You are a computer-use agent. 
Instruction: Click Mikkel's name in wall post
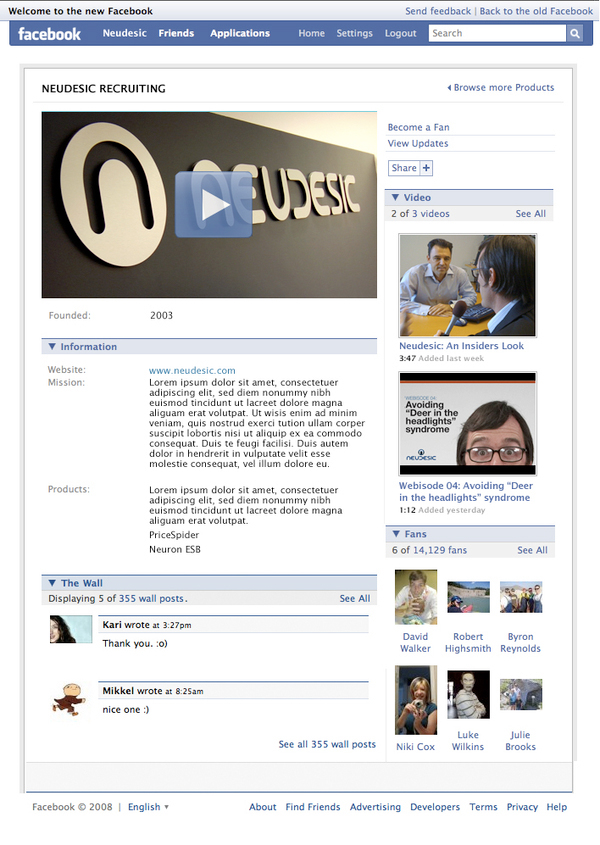(118, 691)
